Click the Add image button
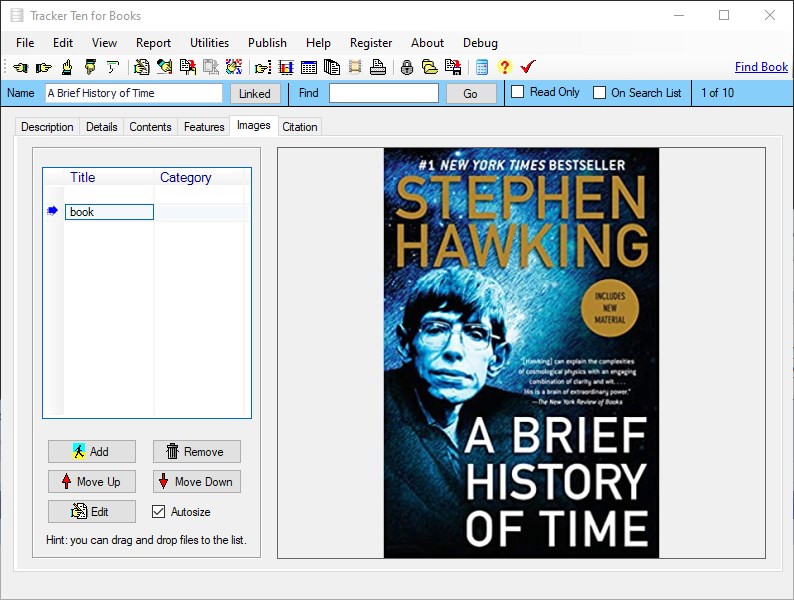The width and height of the screenshot is (794, 600). (x=92, y=451)
